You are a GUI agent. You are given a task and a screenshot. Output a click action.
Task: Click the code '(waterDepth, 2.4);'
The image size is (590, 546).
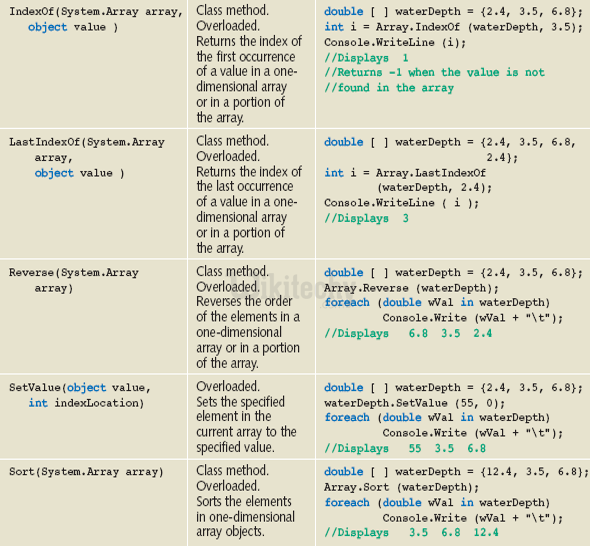[x=434, y=187]
